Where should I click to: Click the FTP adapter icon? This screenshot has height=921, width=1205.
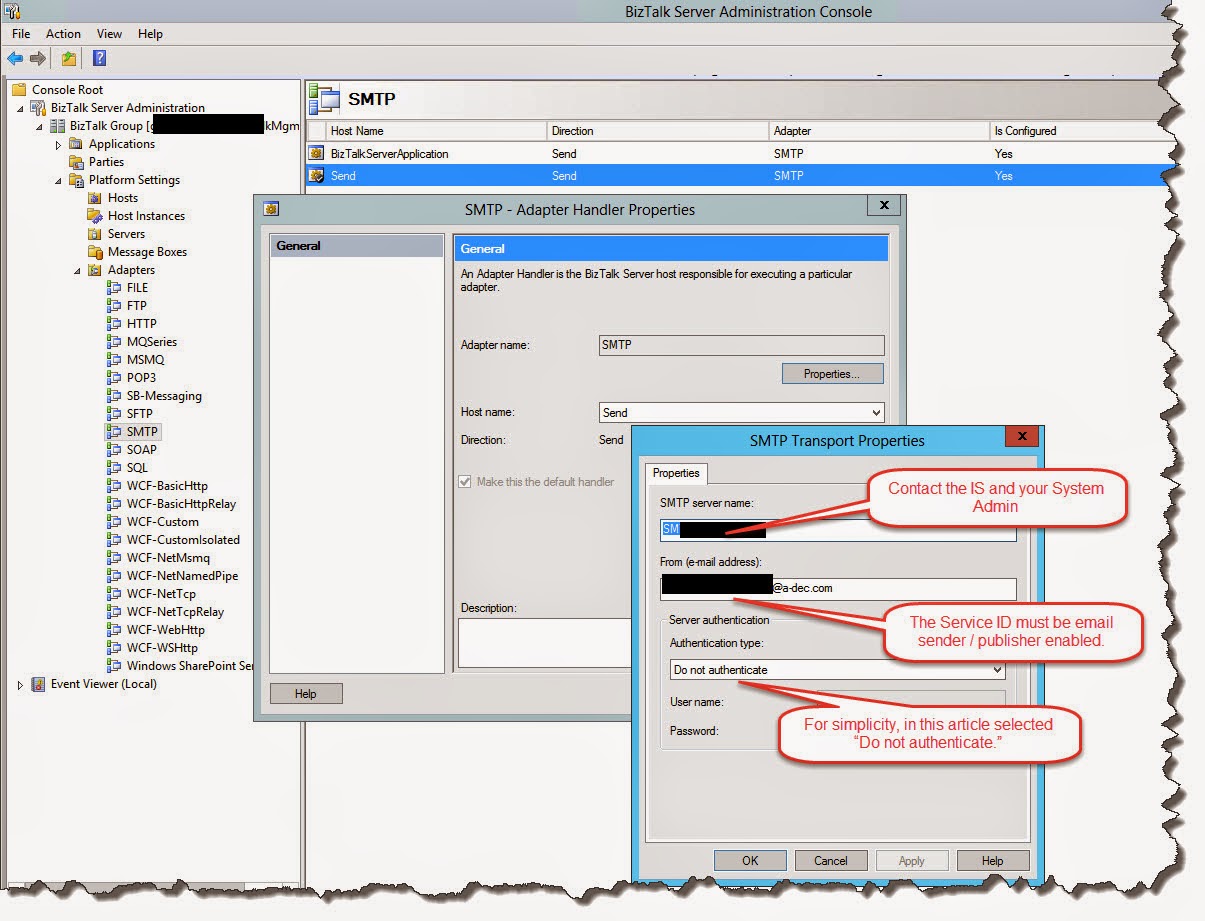pyautogui.click(x=114, y=306)
